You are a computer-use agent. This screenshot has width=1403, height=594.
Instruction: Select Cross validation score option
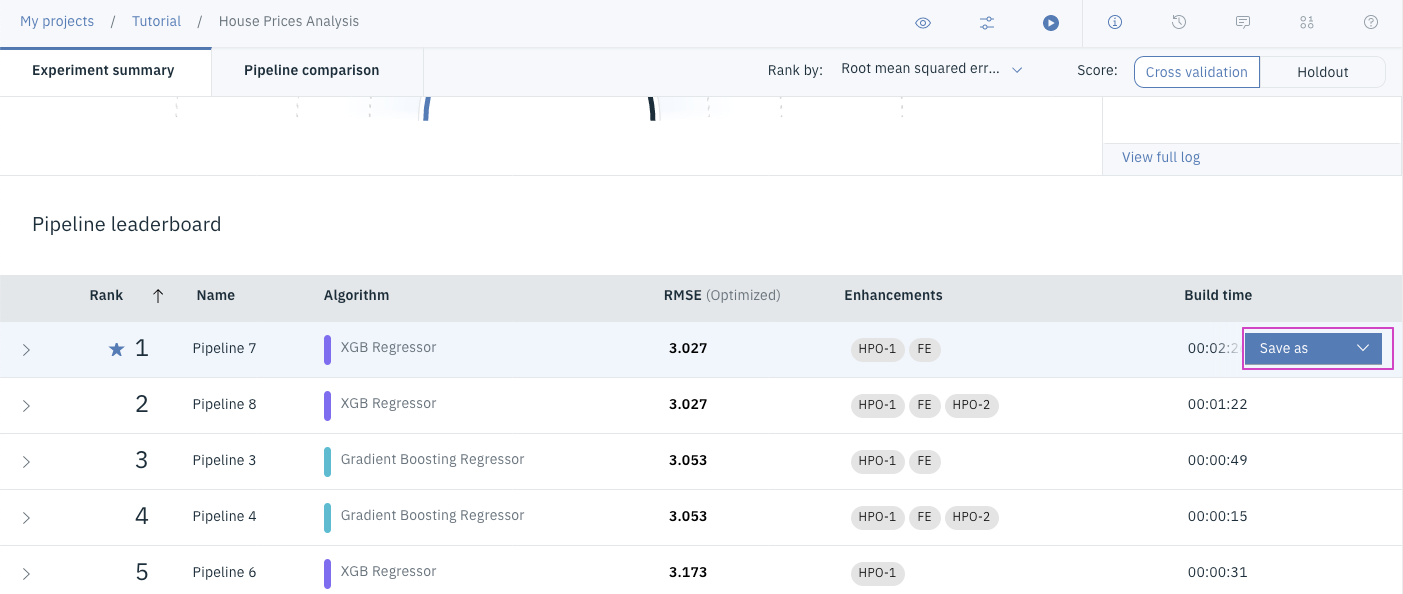pos(1196,72)
